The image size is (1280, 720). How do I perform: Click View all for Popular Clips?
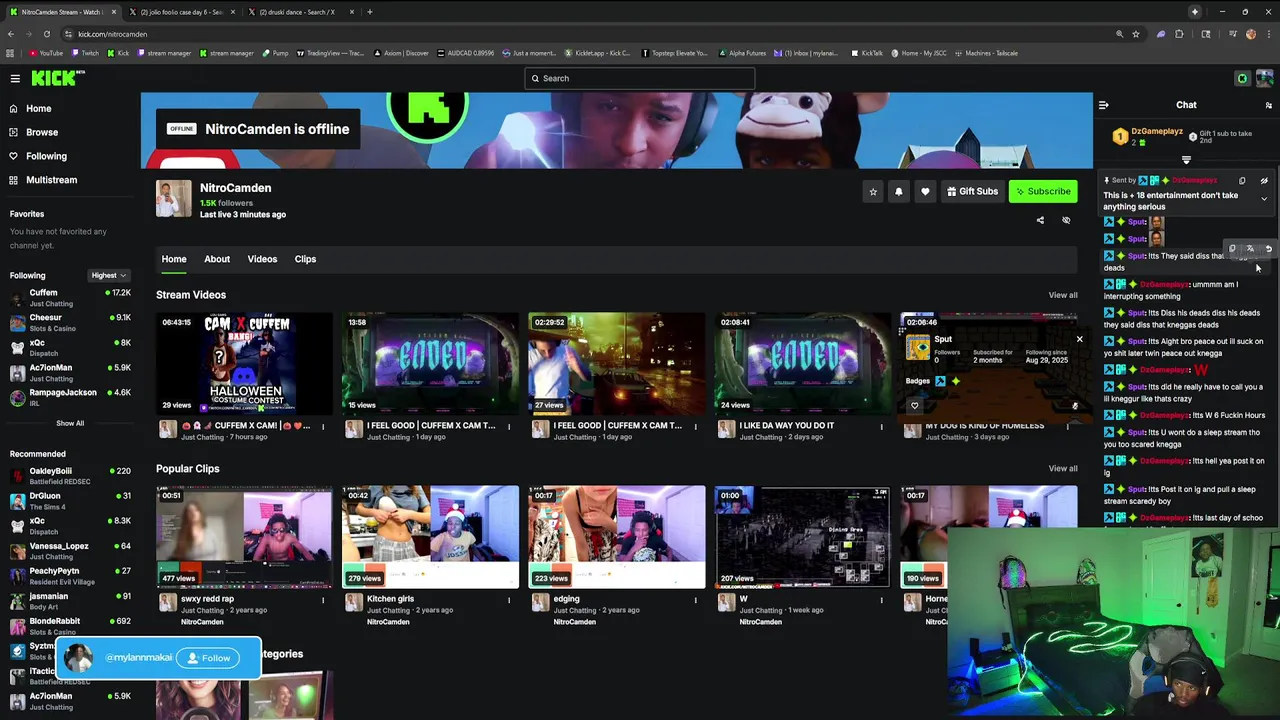coord(1063,468)
